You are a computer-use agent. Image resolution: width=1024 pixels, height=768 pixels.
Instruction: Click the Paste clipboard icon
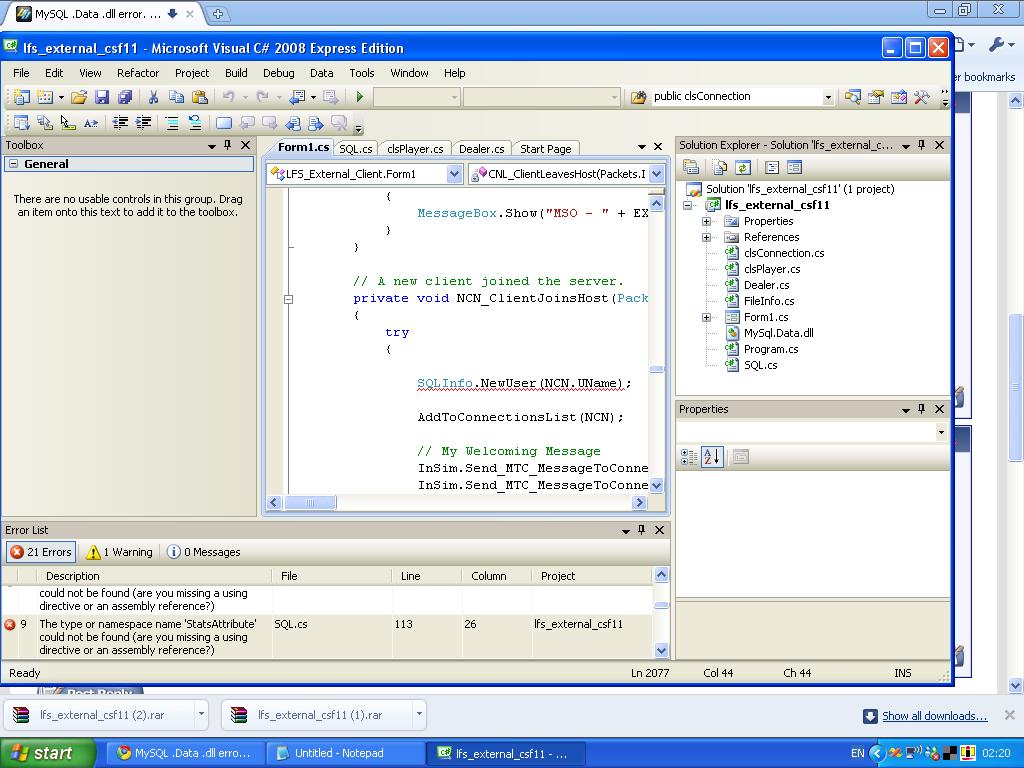[x=200, y=97]
